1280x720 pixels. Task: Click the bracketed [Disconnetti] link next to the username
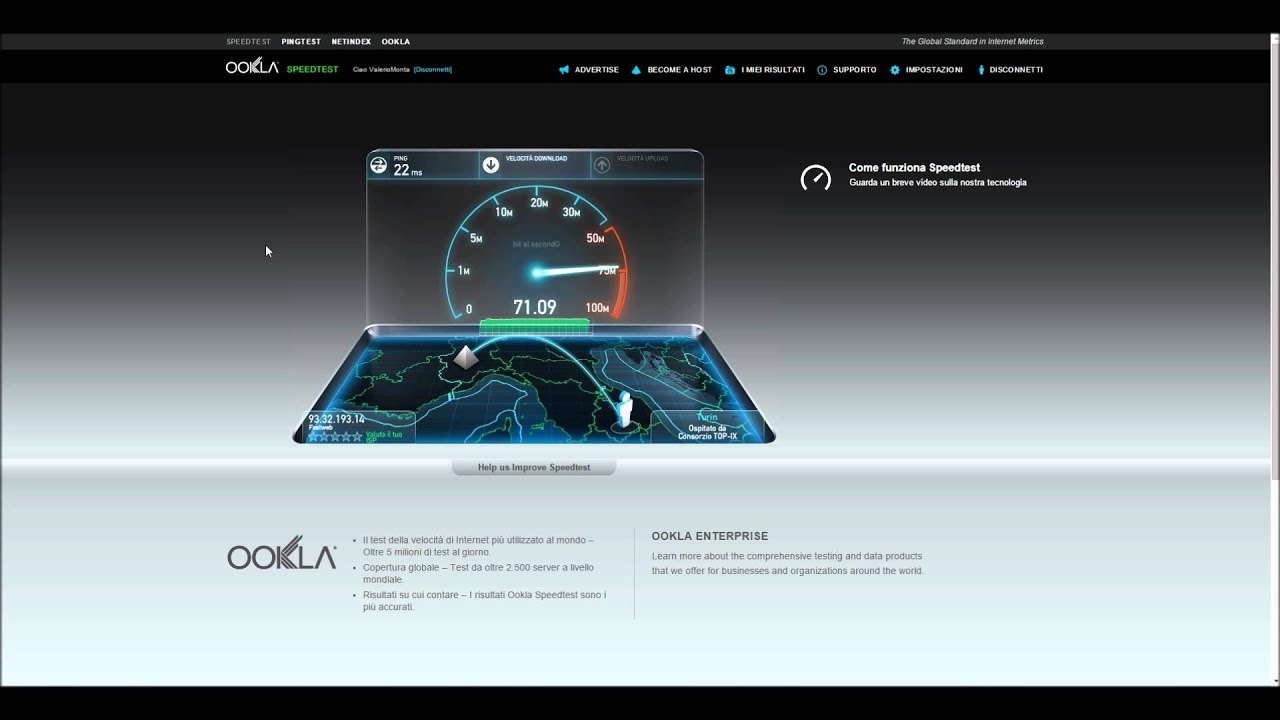point(433,70)
